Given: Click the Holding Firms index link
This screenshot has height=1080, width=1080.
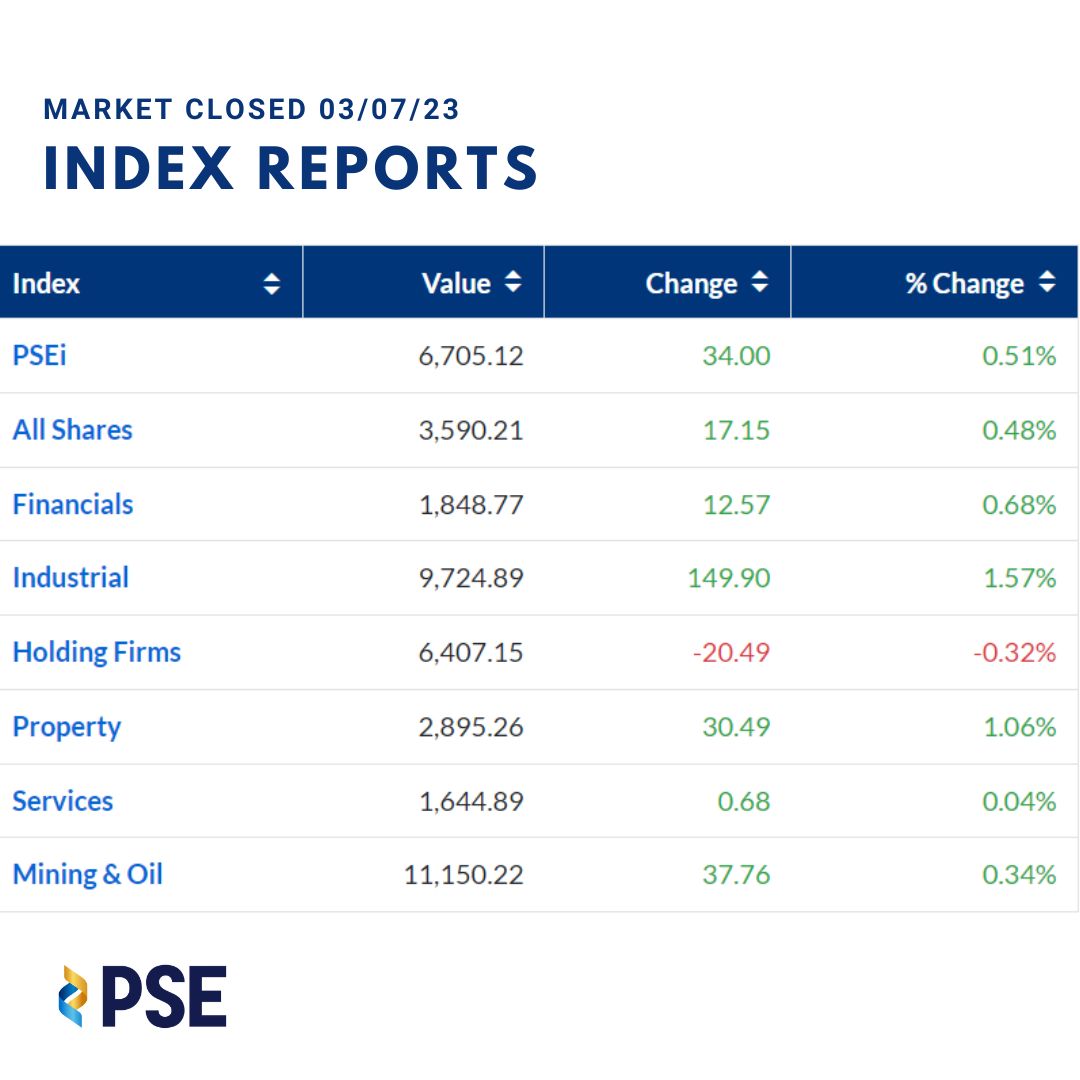Looking at the screenshot, I should click(97, 652).
